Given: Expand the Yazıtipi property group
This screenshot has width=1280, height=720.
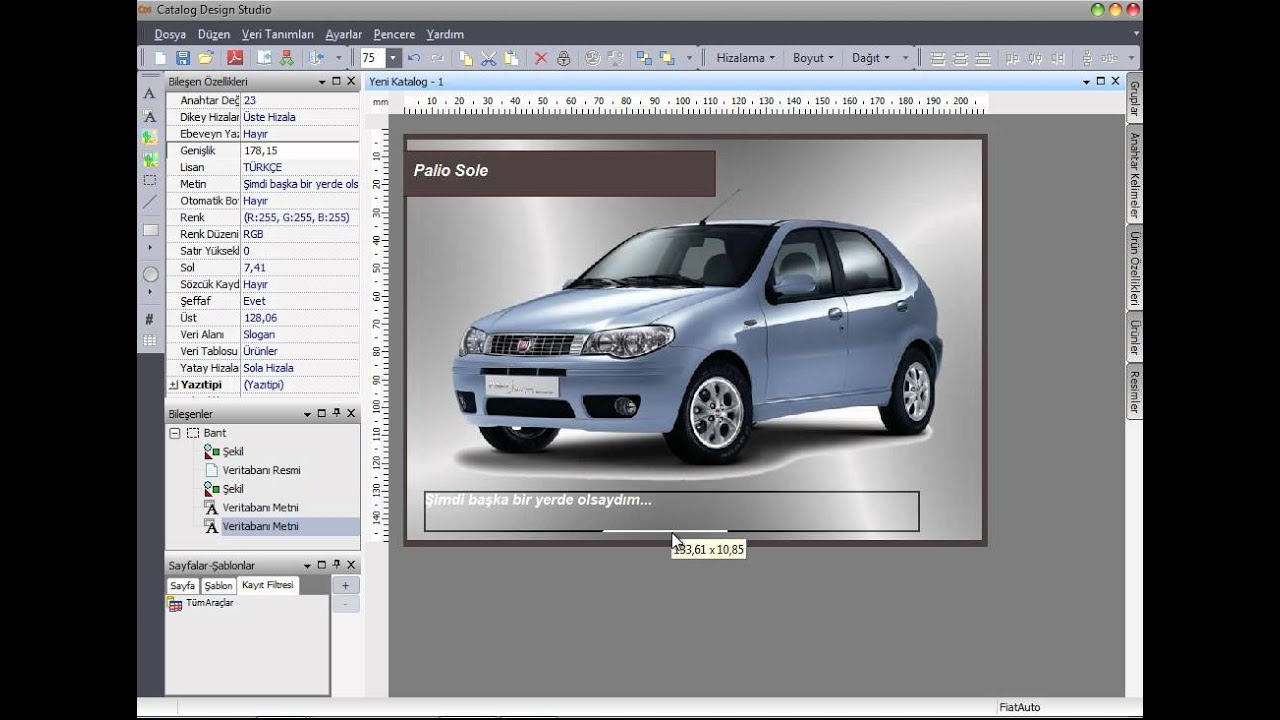Looking at the screenshot, I should (x=173, y=385).
